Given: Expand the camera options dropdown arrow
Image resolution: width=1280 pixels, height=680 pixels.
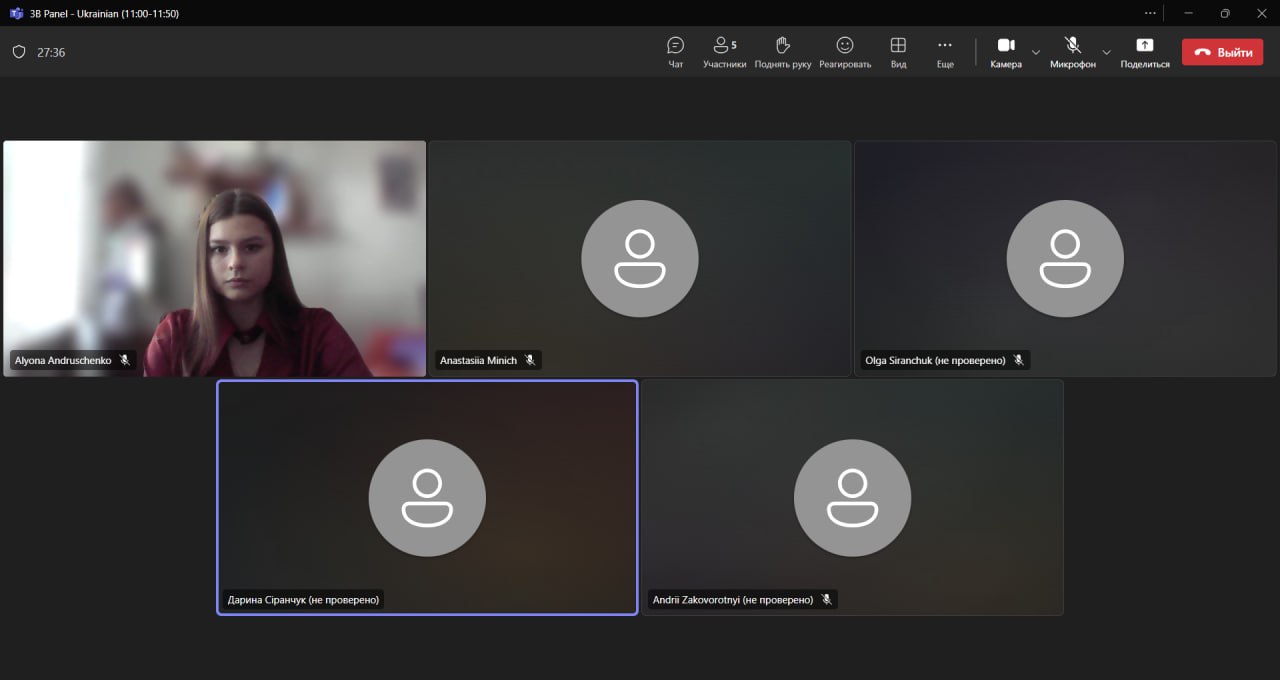Looking at the screenshot, I should [1036, 52].
